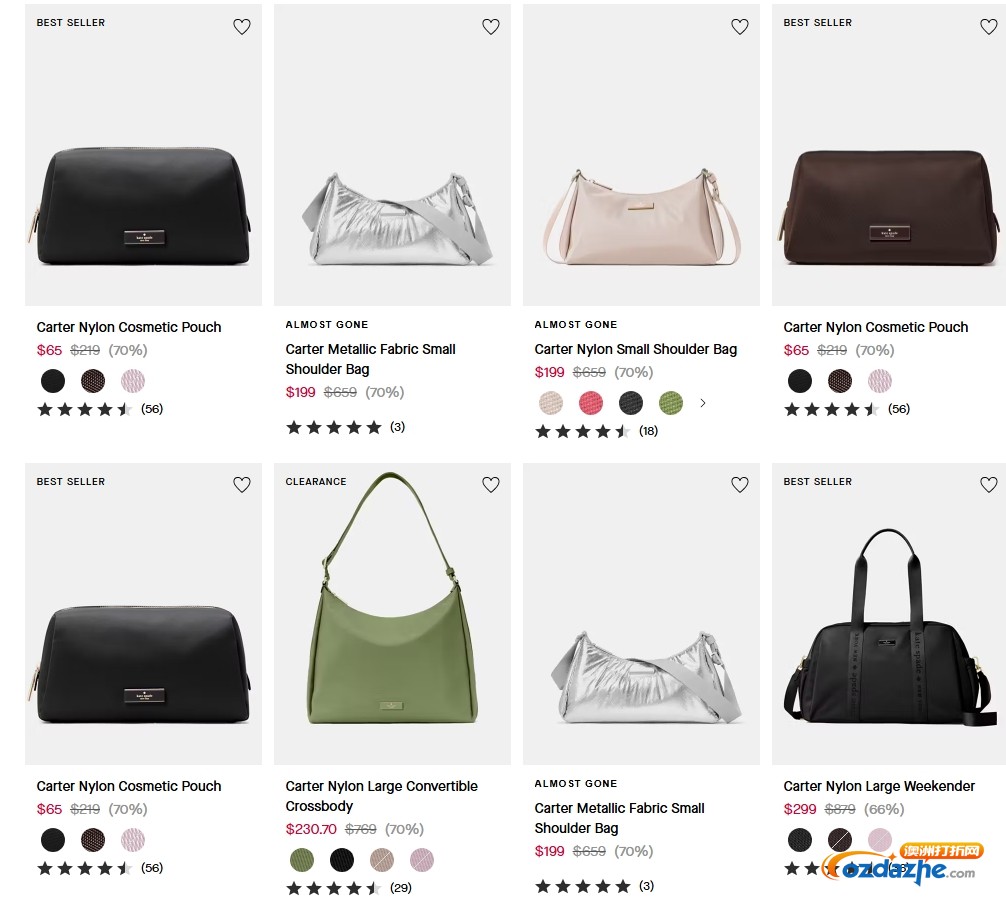Click the star rating of the green crossbody
1006x898 pixels.
335,886
